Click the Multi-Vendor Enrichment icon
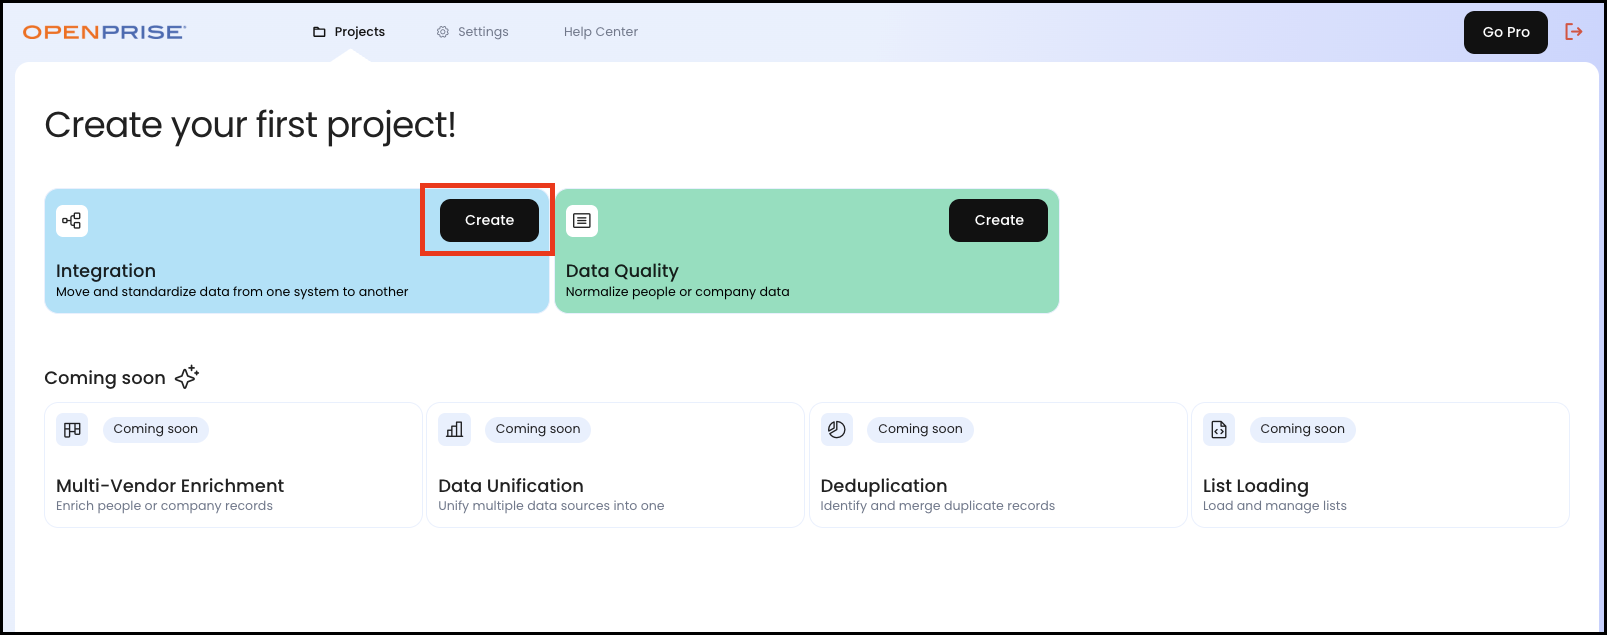The image size is (1607, 635). click(72, 430)
